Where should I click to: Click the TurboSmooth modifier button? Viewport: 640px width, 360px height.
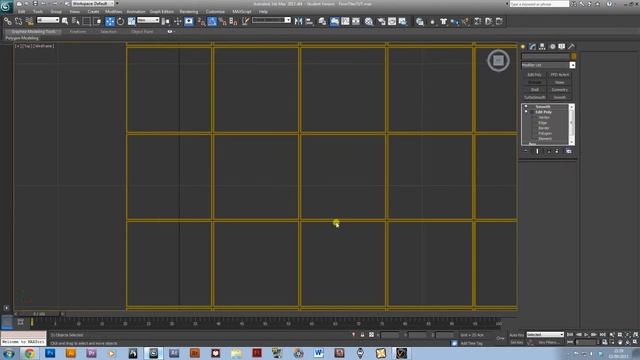point(534,98)
